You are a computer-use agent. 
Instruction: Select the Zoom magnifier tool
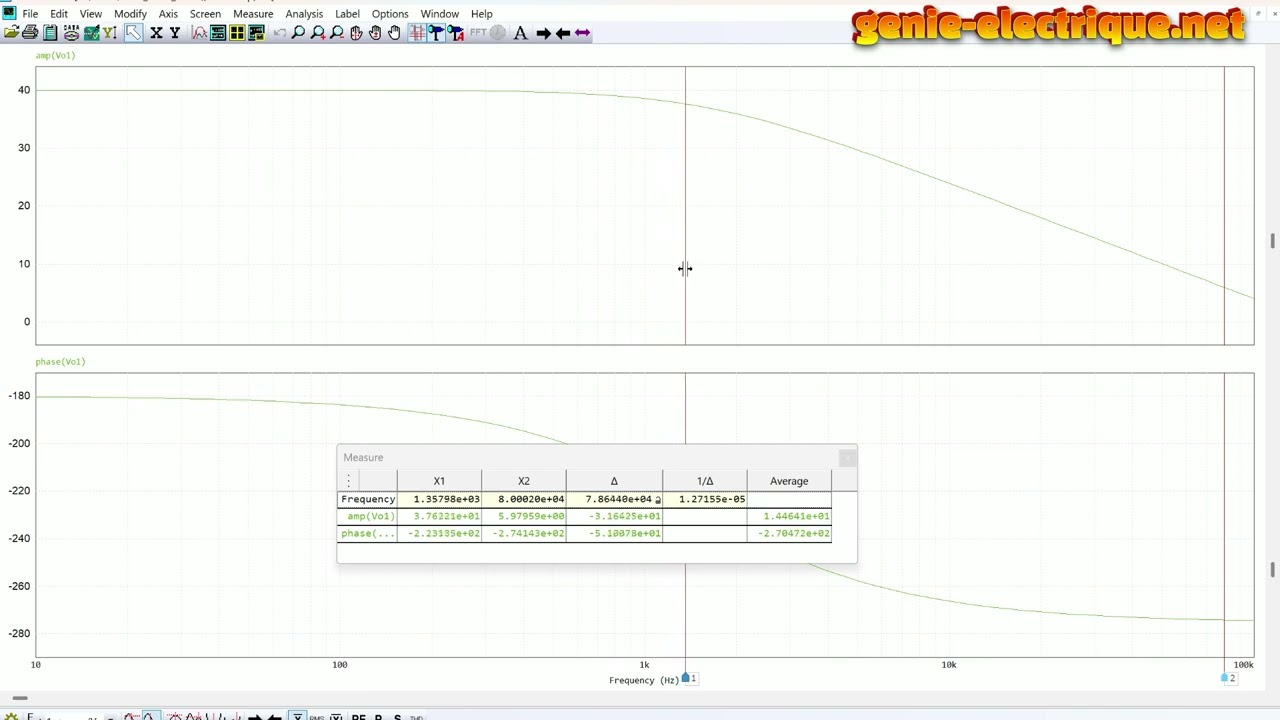point(298,33)
